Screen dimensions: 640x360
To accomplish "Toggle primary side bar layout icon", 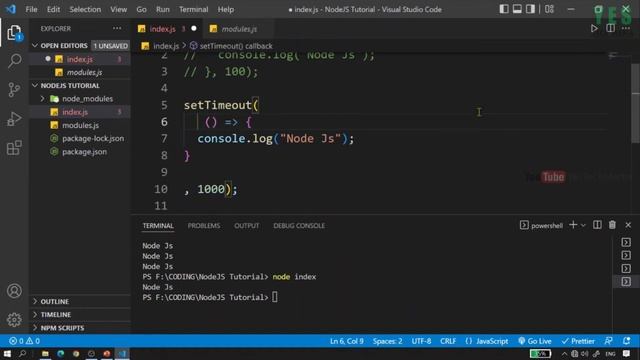I will [x=504, y=9].
